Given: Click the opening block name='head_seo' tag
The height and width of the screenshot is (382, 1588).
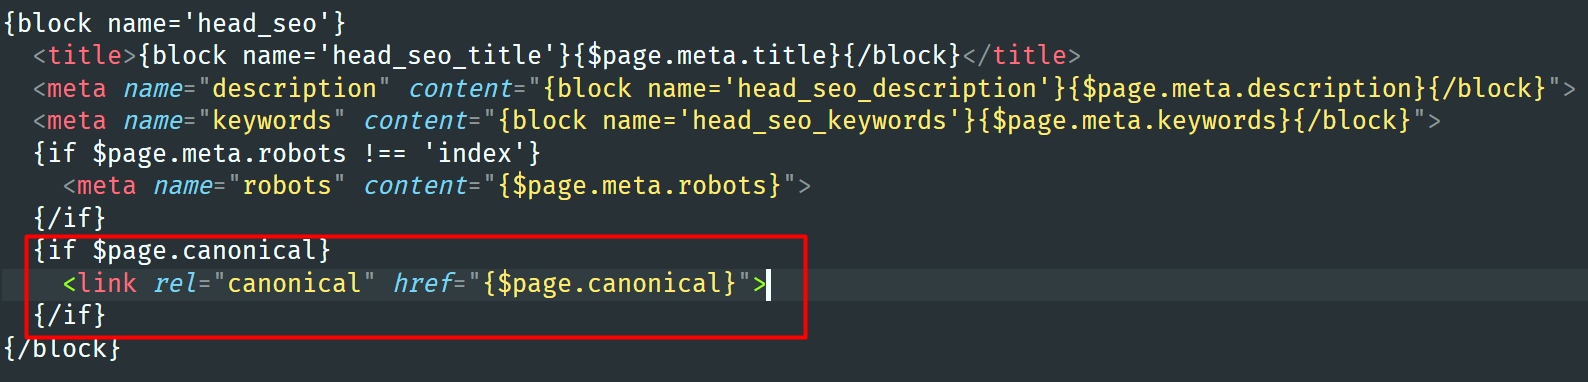Looking at the screenshot, I should pyautogui.click(x=175, y=23).
